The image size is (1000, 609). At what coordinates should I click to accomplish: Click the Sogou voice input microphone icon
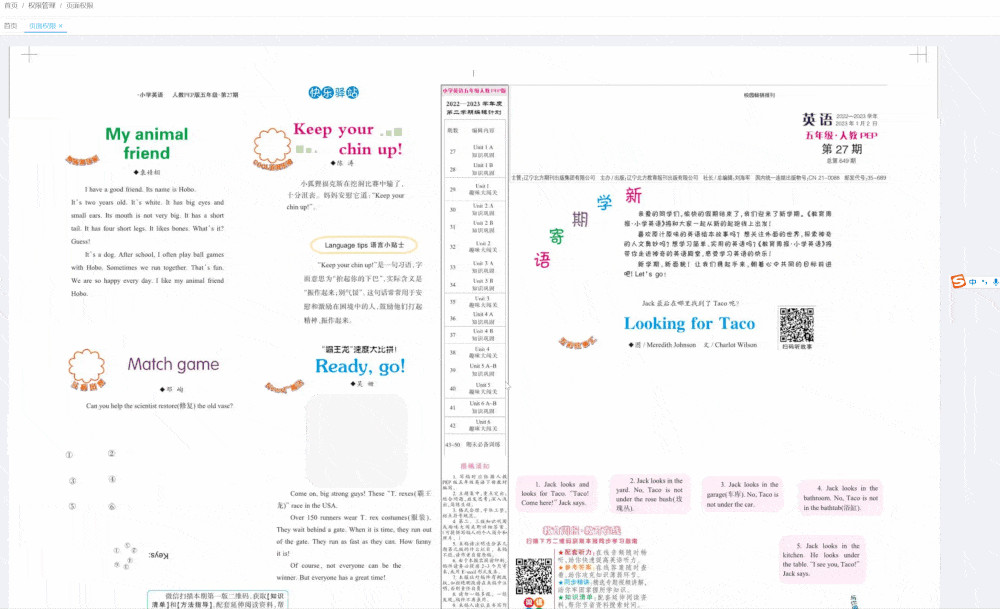[x=996, y=282]
